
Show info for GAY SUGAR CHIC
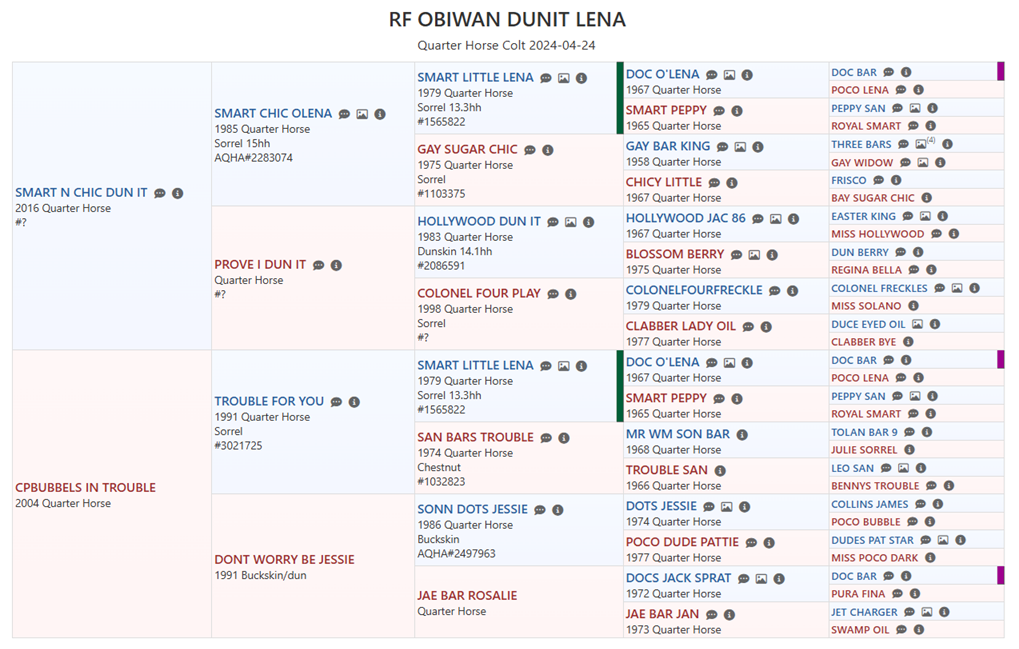[548, 150]
